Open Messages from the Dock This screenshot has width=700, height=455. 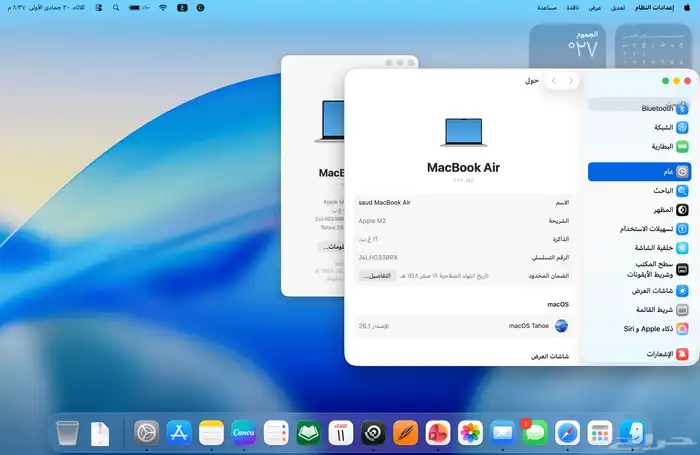[535, 433]
